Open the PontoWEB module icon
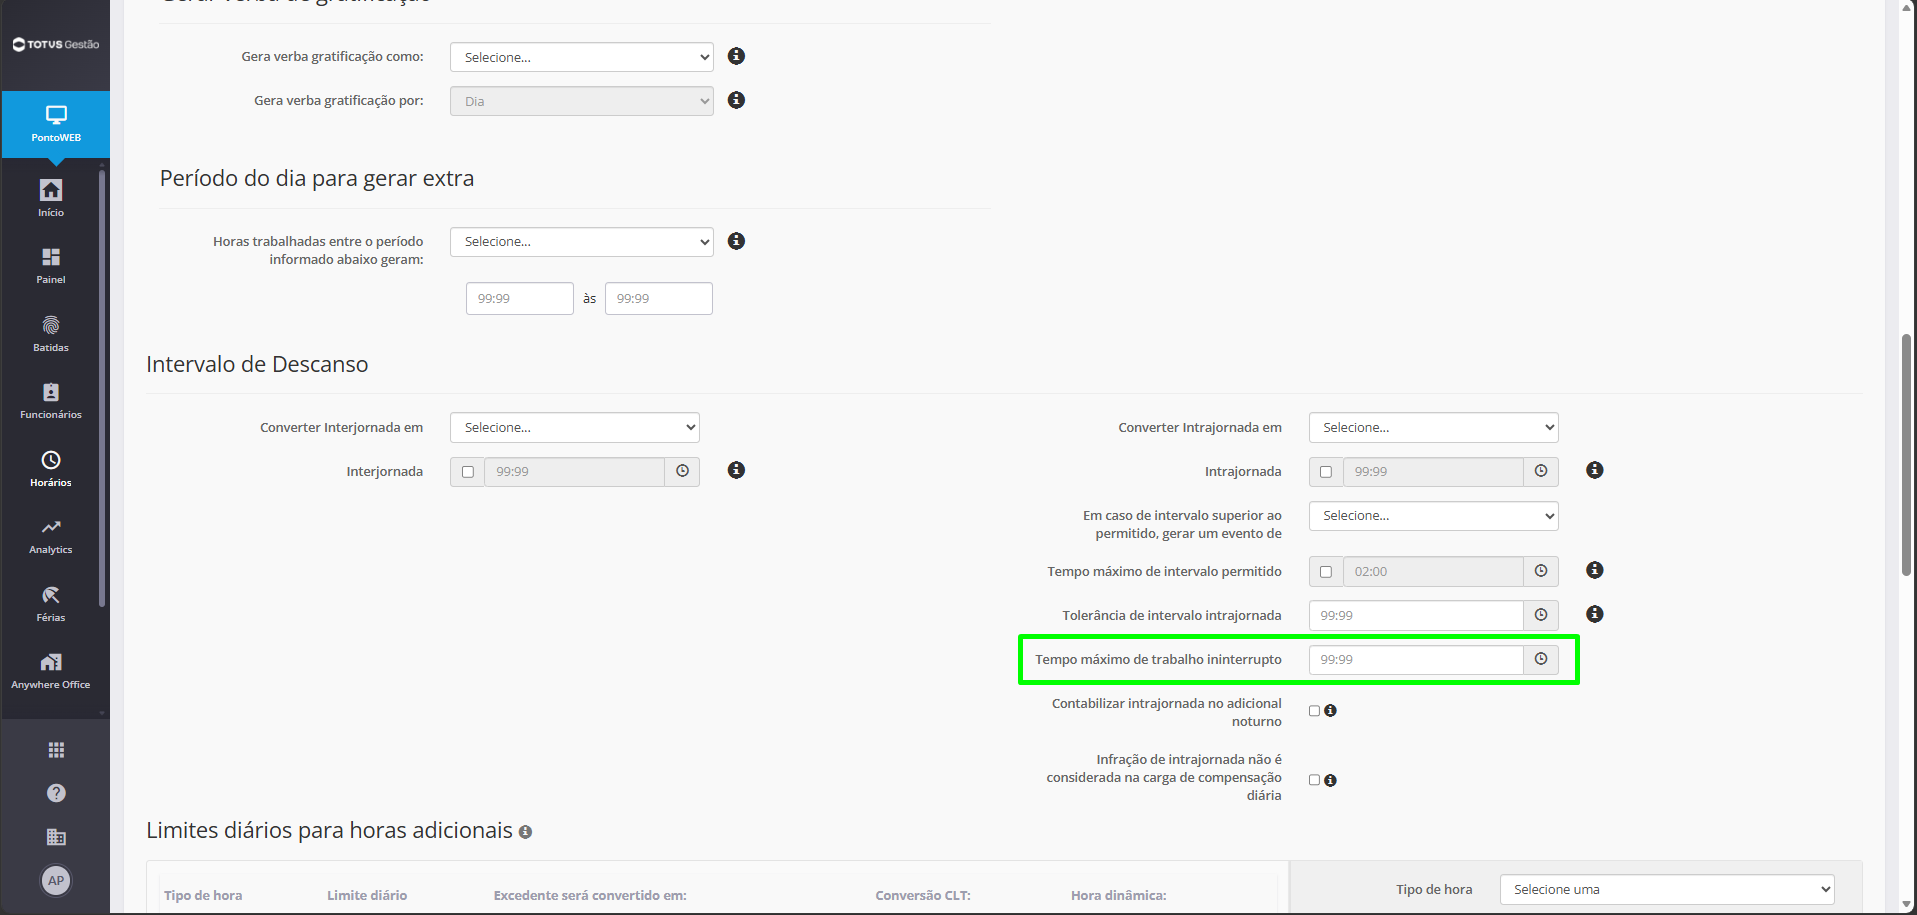1917x915 pixels. (56, 124)
